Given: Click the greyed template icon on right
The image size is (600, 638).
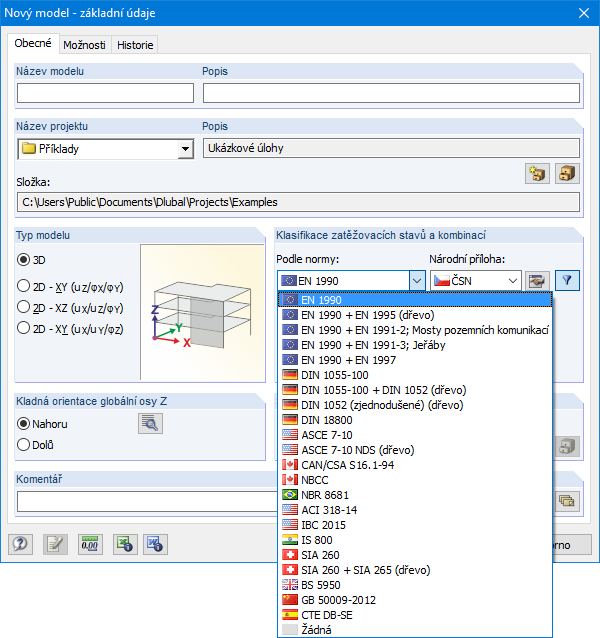Looking at the screenshot, I should [x=567, y=446].
